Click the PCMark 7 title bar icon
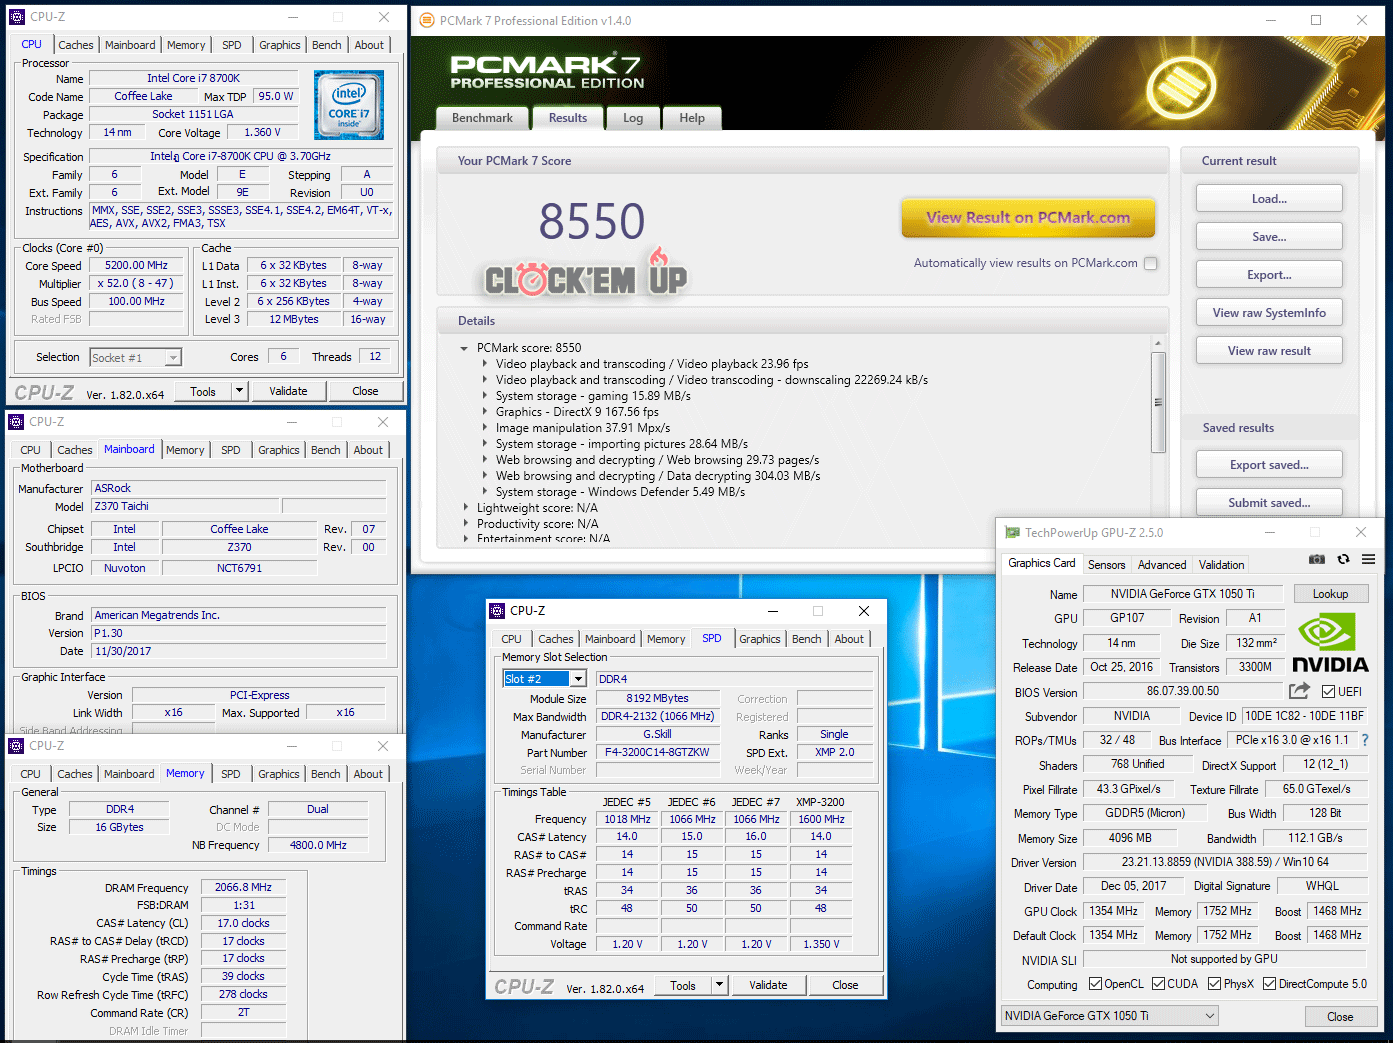This screenshot has height=1043, width=1393. coord(427,20)
